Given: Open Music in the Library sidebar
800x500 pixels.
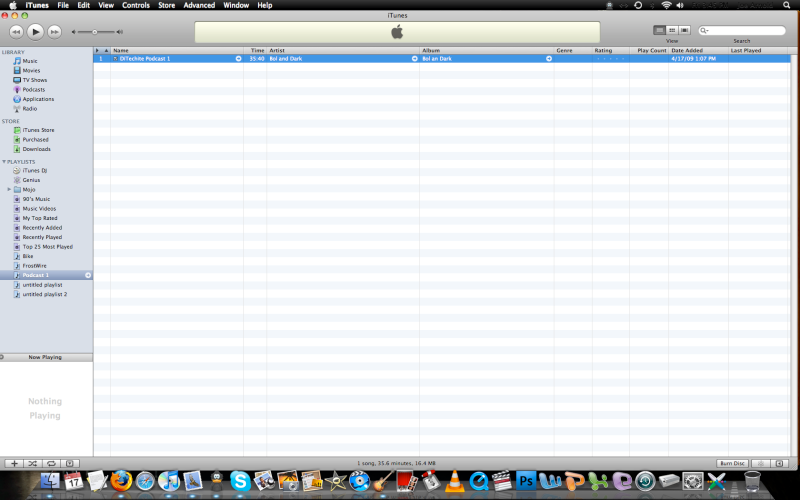Looking at the screenshot, I should [x=30, y=61].
